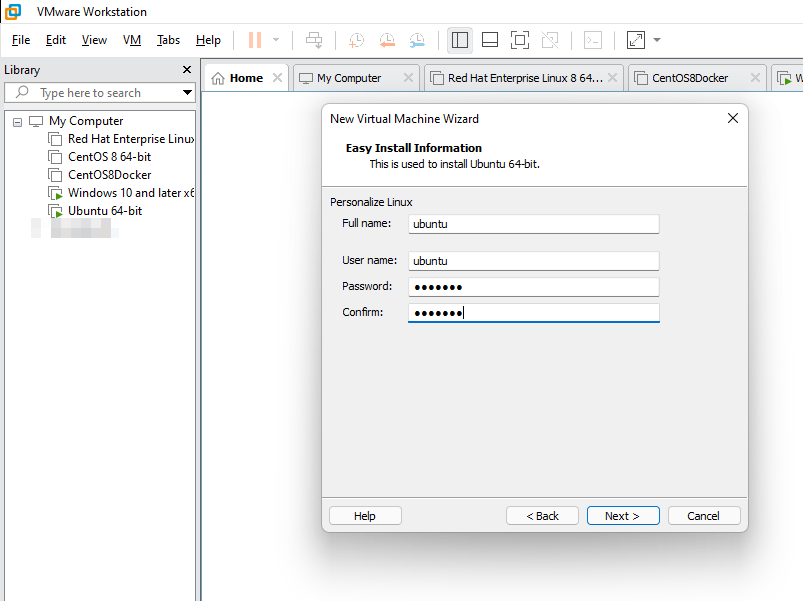Screen dimensions: 803x601
Task: Click the Console View toolbar icon
Action: point(593,40)
